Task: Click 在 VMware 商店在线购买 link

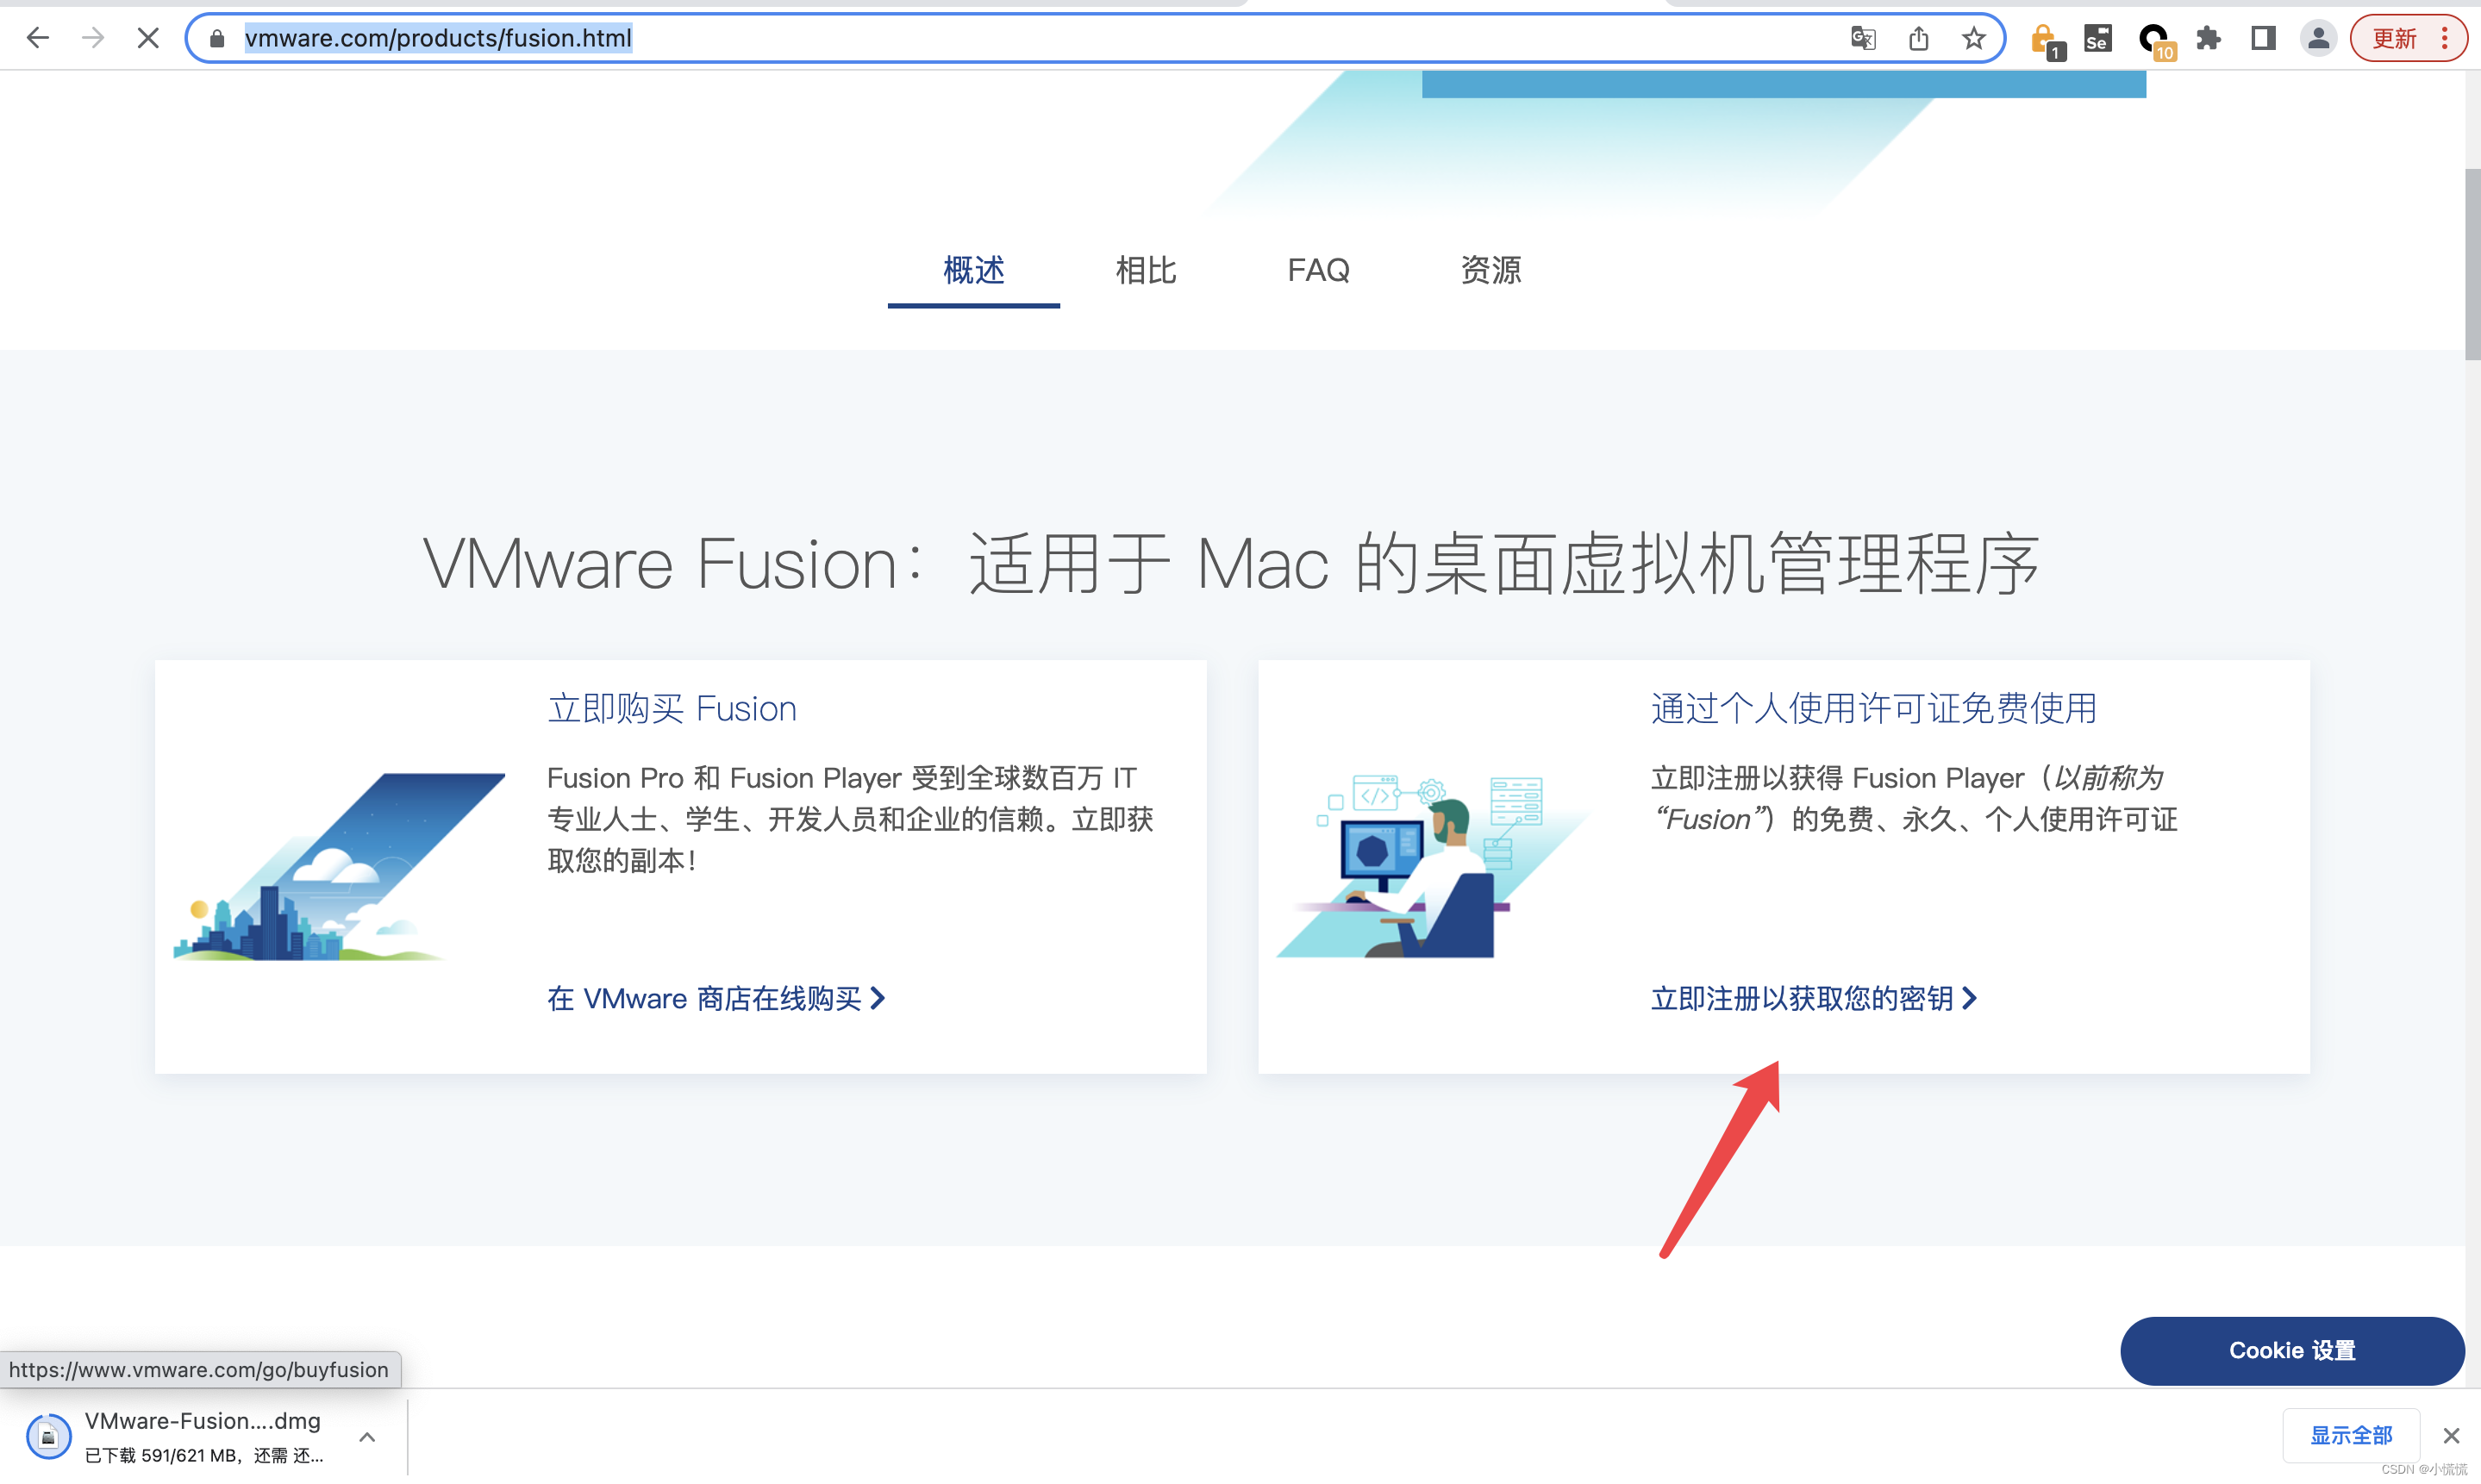Action: (x=715, y=998)
